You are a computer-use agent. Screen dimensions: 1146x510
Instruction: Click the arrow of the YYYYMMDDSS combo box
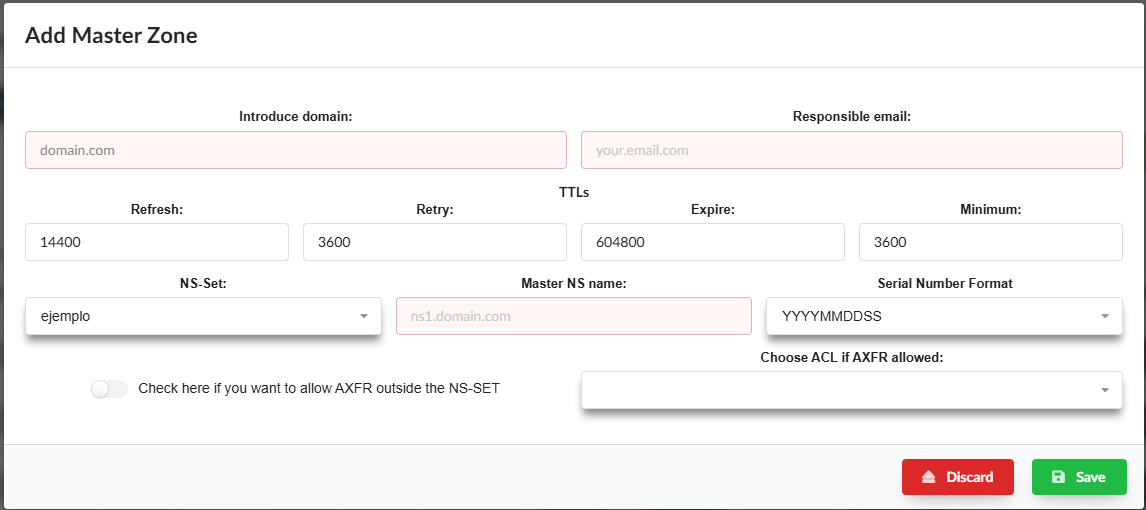point(1104,316)
